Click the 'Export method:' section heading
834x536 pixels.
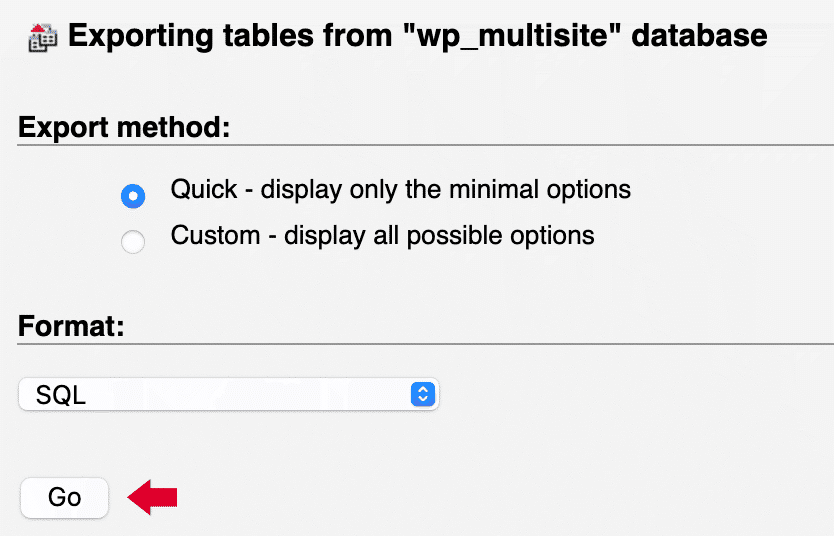[x=124, y=128]
